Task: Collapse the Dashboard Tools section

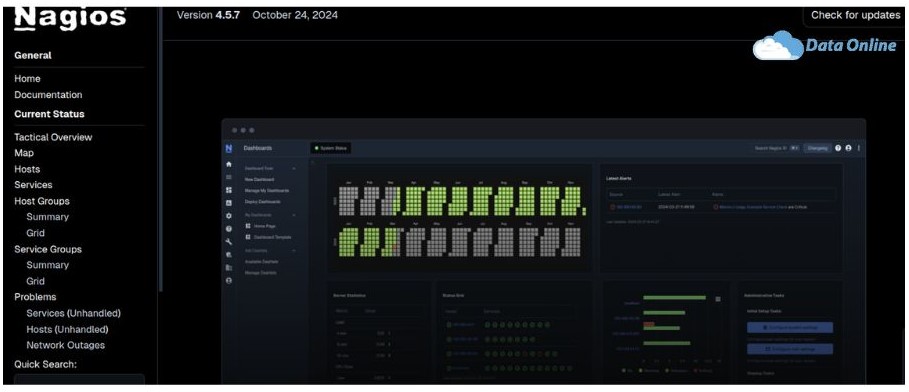Action: pyautogui.click(x=294, y=168)
